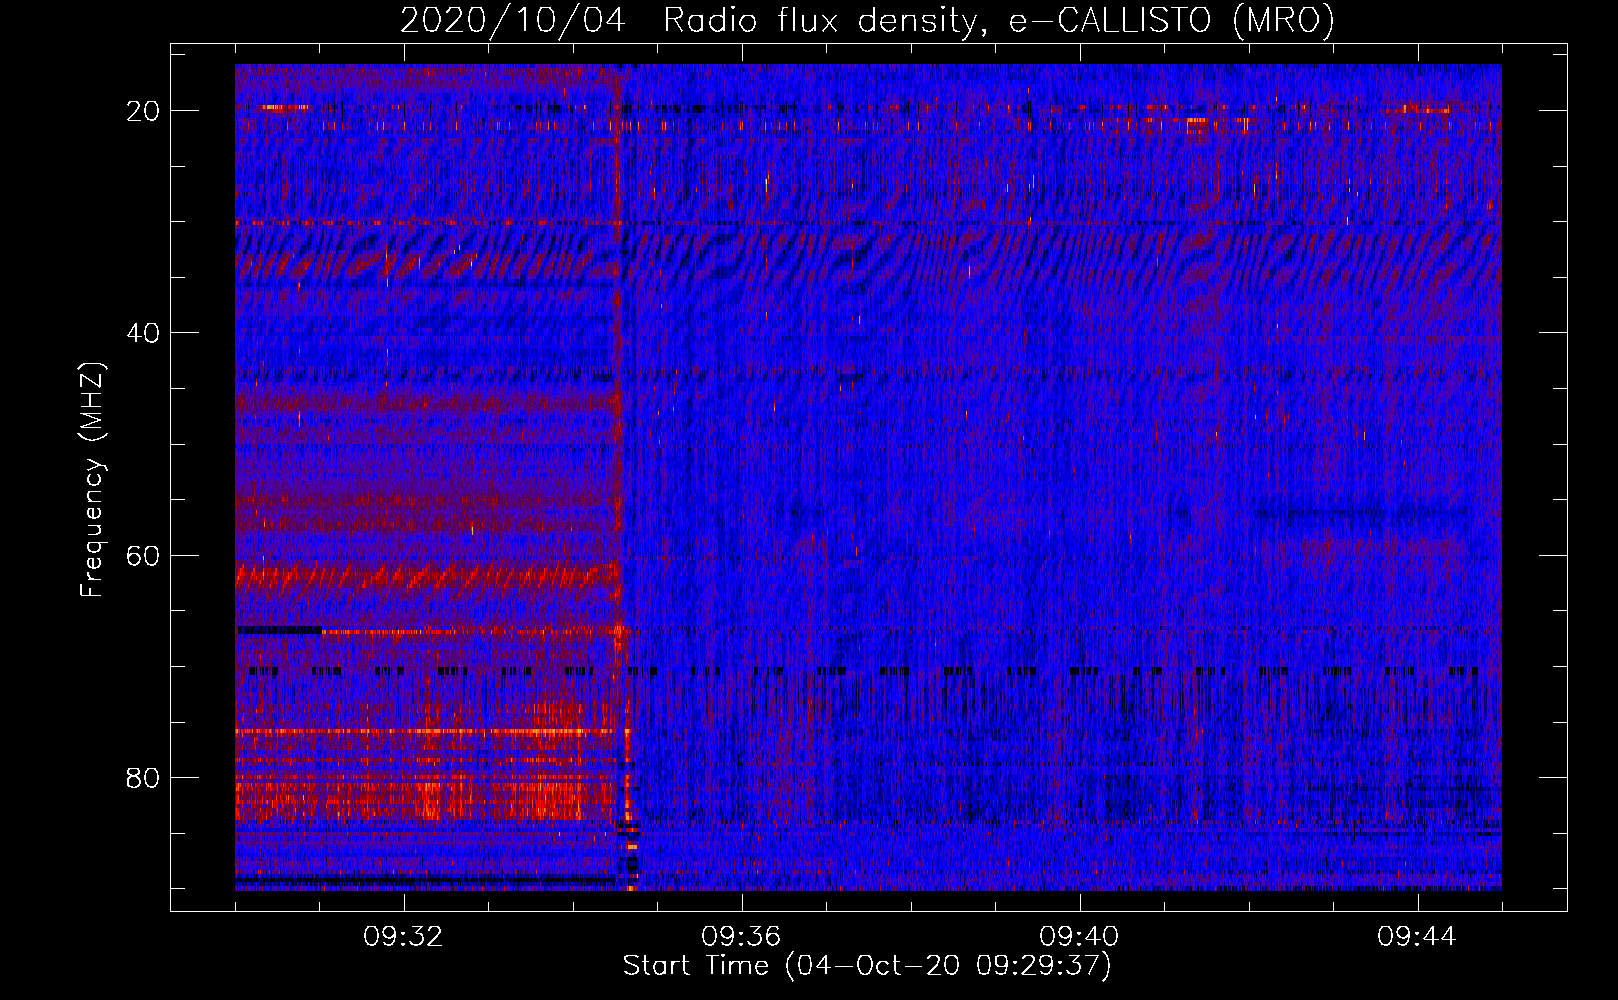This screenshot has height=1000, width=1618.
Task: Click the 40 MHz frequency tick label
Action: pyautogui.click(x=144, y=333)
